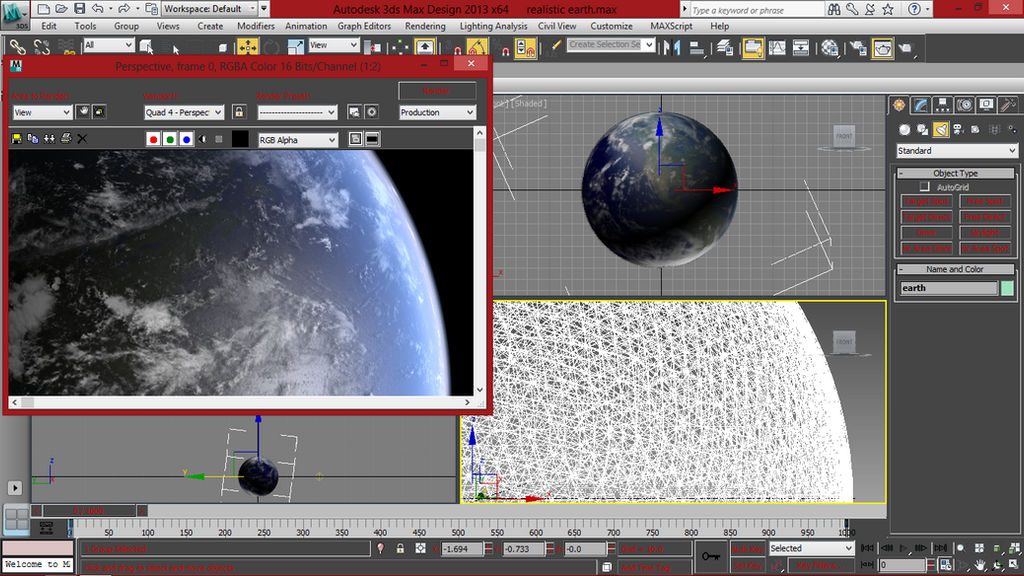Toggle the monochrome display icon
This screenshot has height=576, width=1024.
pyautogui.click(x=219, y=139)
